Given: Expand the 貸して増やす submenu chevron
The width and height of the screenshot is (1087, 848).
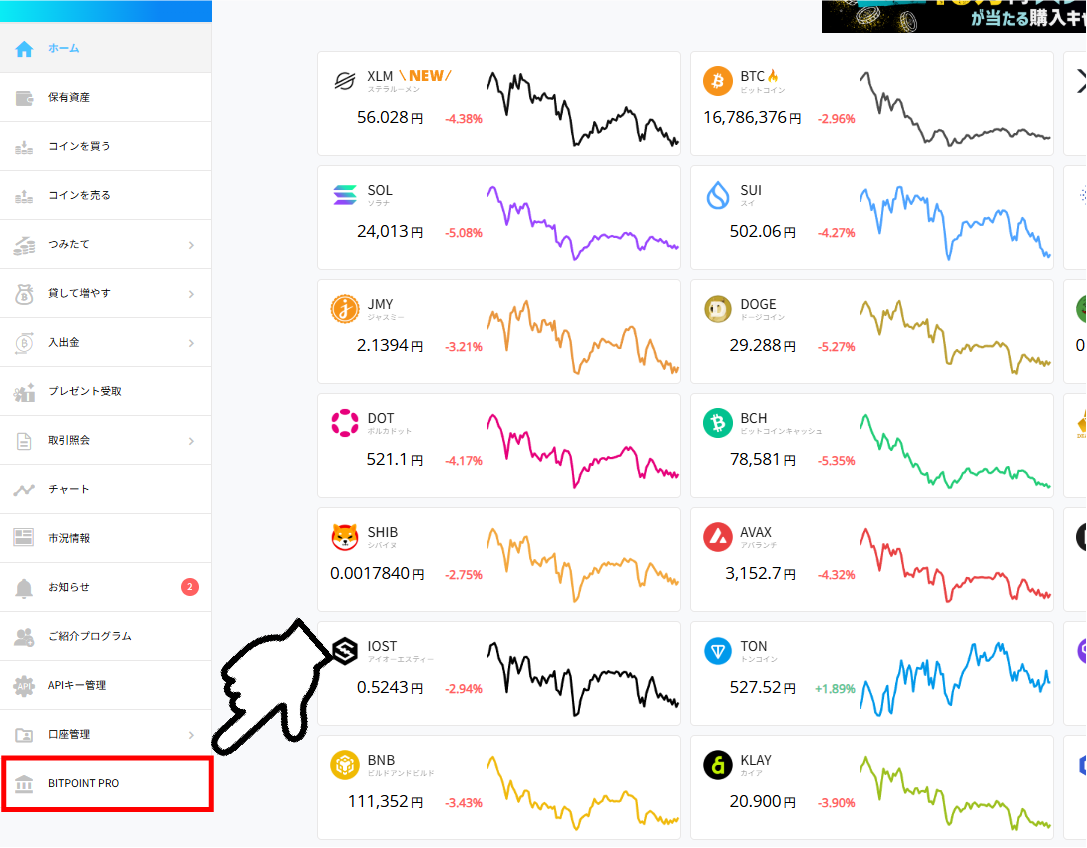Looking at the screenshot, I should [191, 294].
